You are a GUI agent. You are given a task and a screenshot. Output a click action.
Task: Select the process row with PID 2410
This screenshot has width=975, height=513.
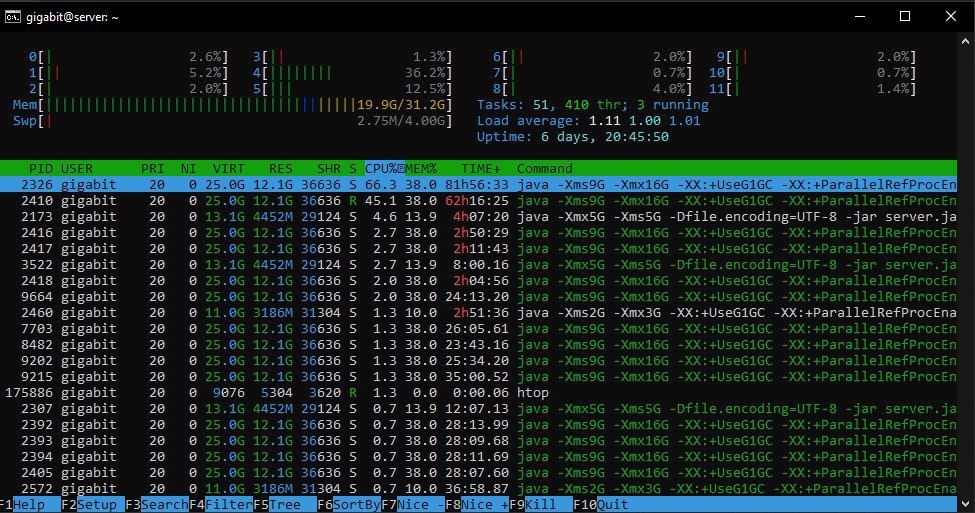click(478, 201)
